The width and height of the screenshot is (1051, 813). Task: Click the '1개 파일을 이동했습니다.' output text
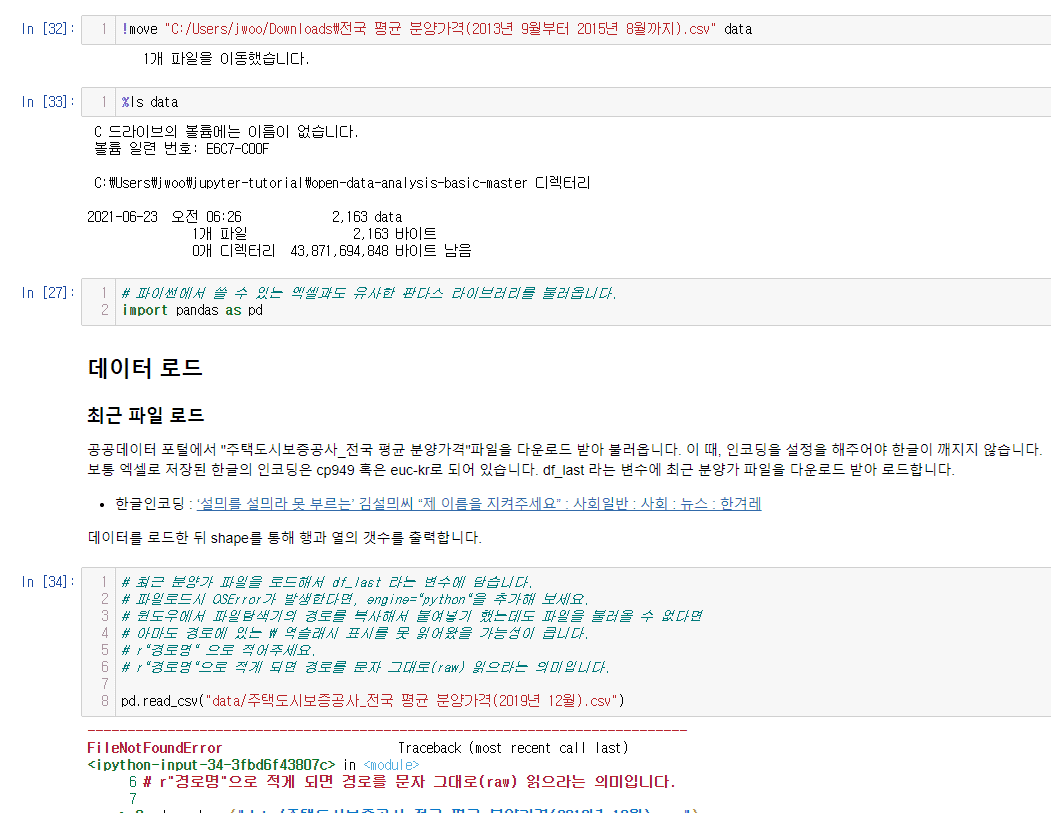pyautogui.click(x=226, y=59)
